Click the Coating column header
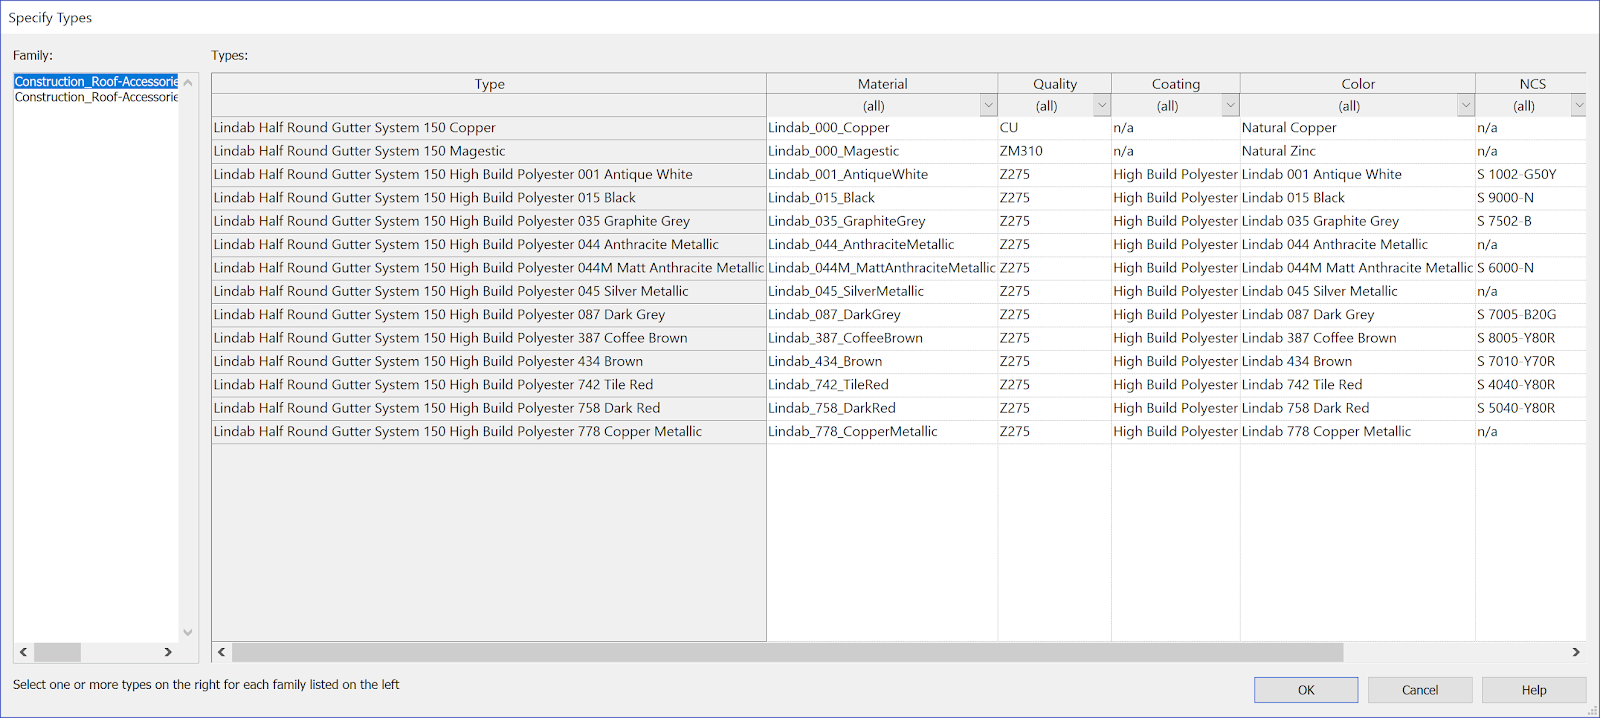1600x718 pixels. coord(1176,84)
